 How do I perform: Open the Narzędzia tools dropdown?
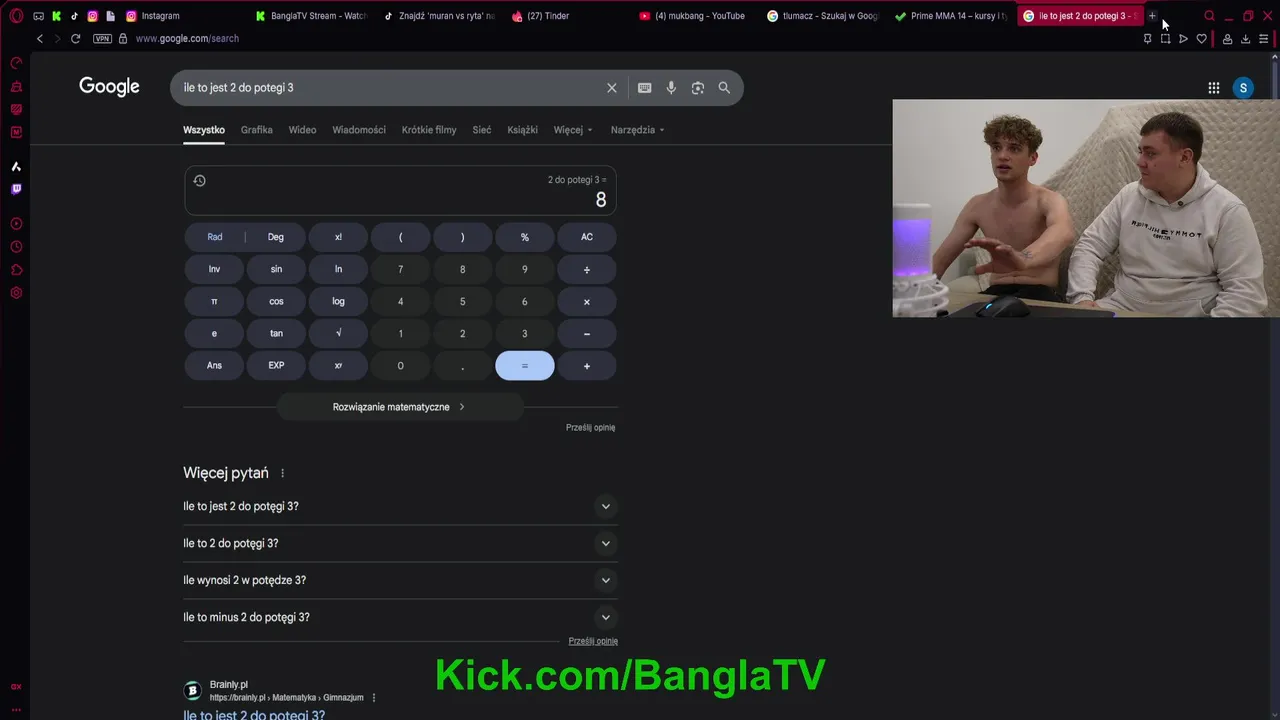point(638,130)
